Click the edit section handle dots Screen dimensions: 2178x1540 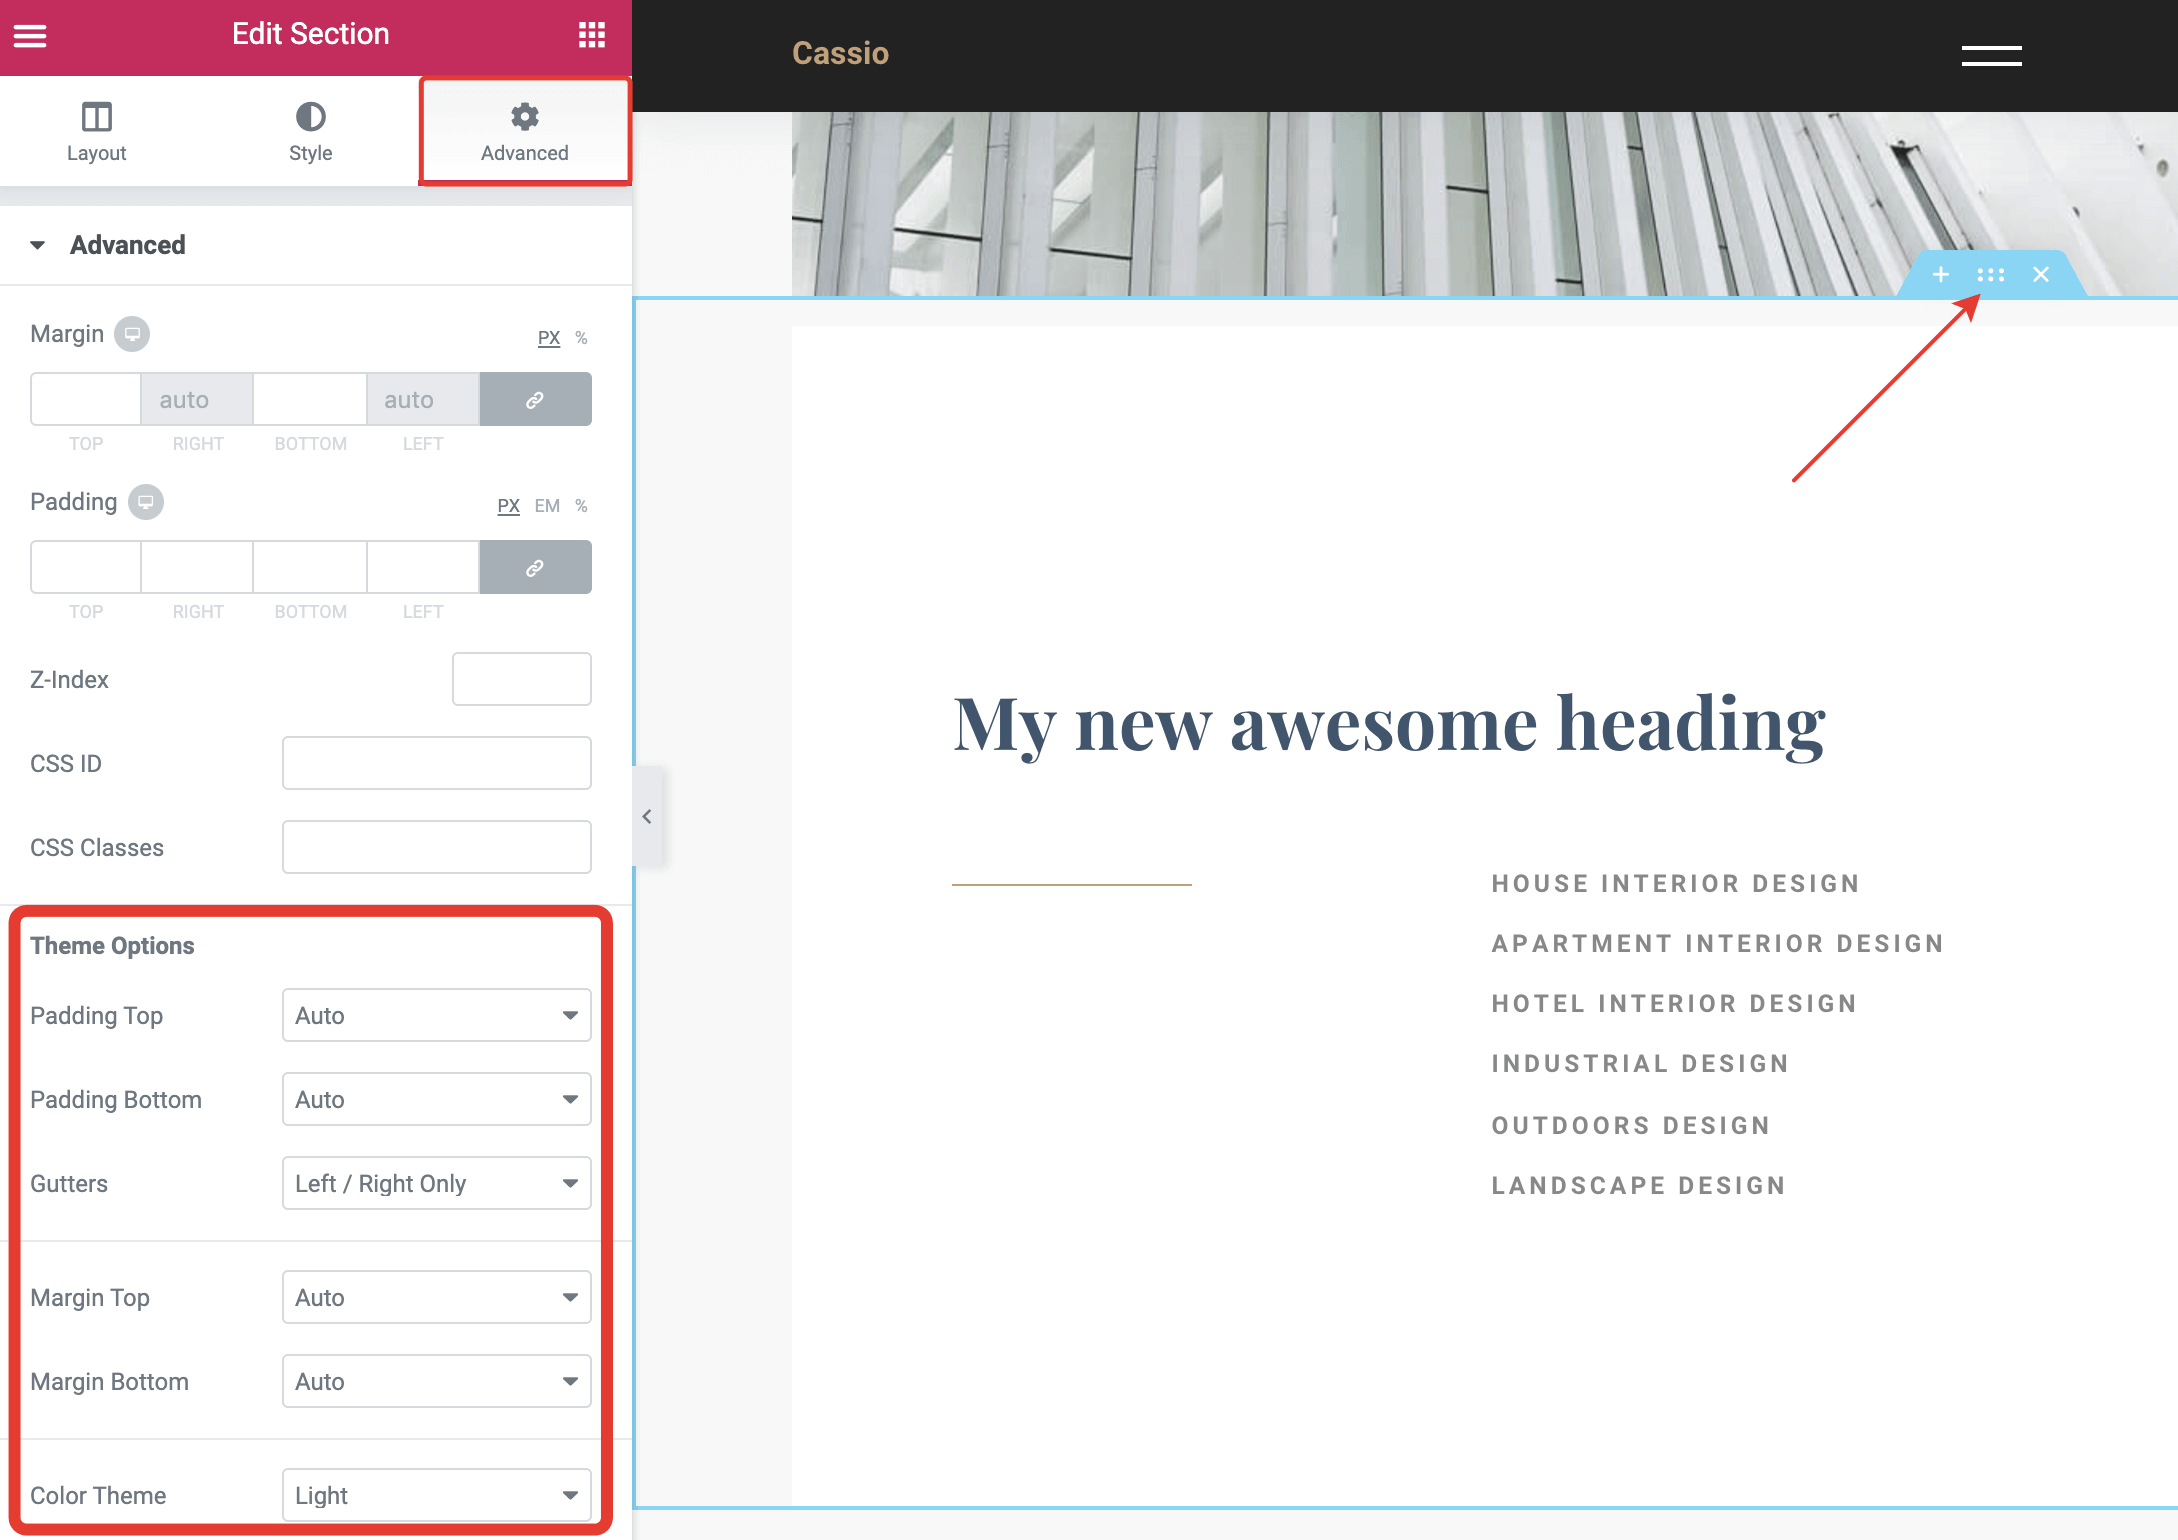click(x=1990, y=274)
